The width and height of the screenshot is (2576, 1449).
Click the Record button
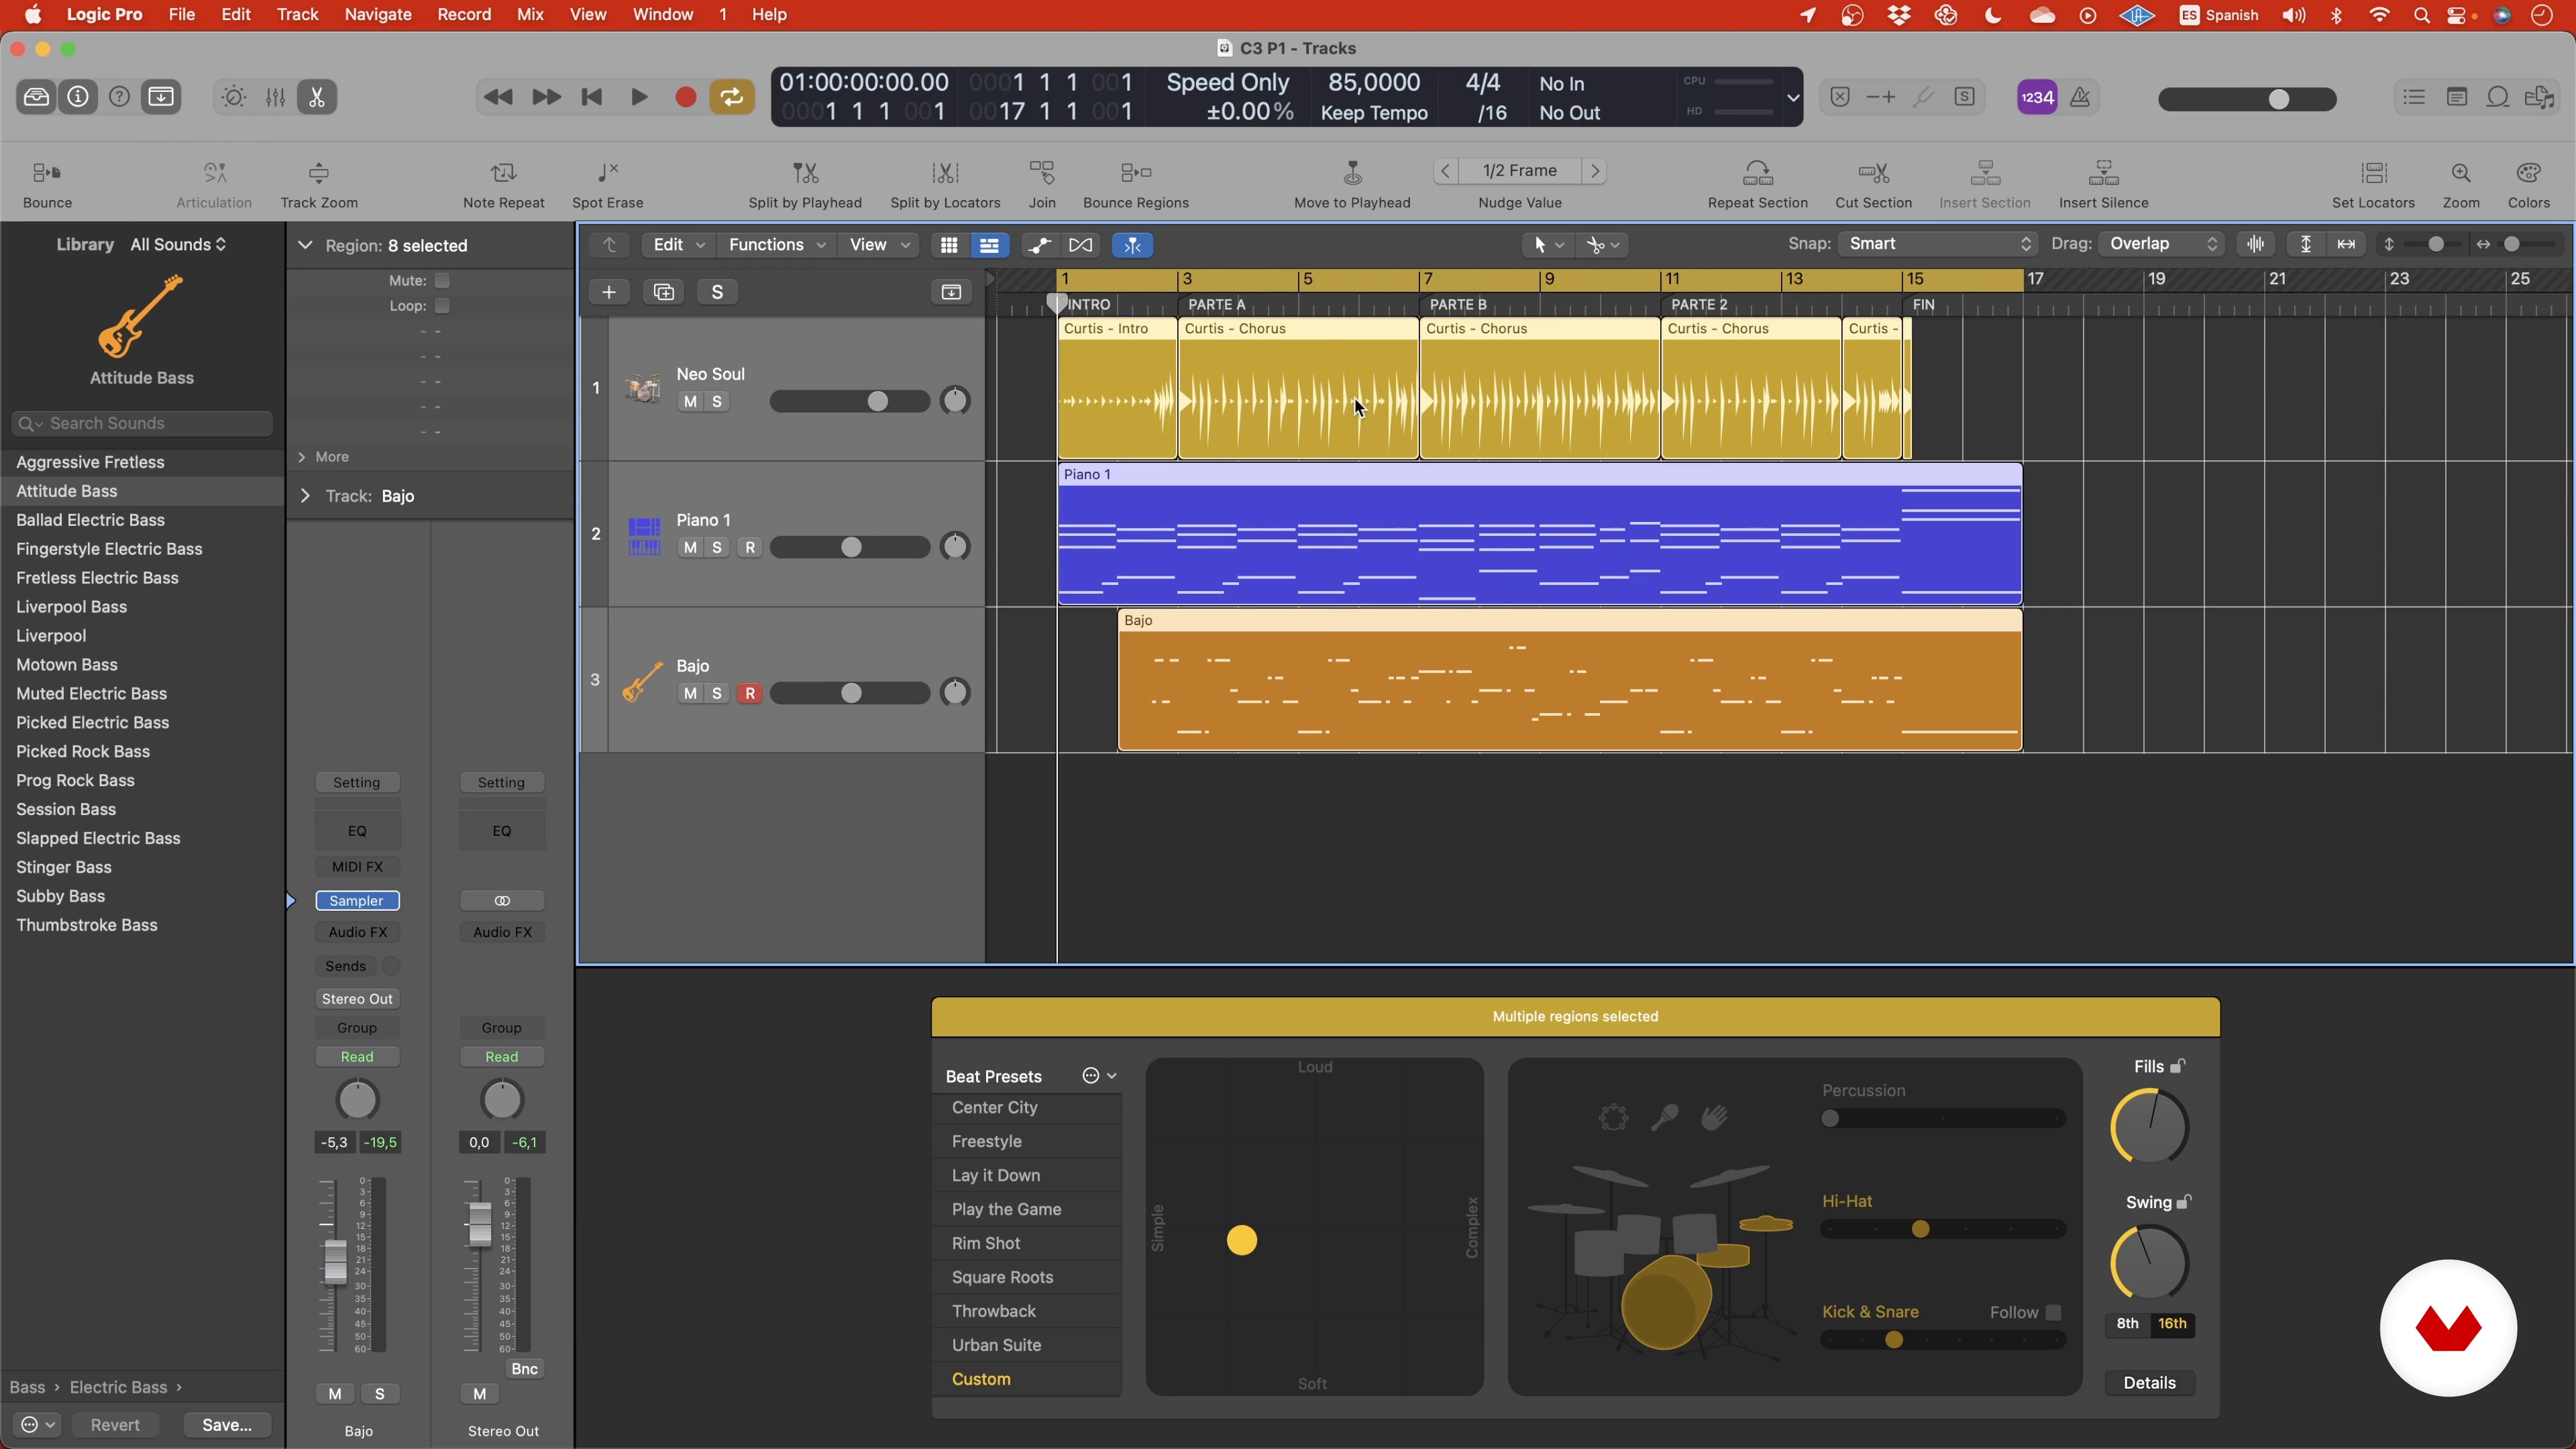coord(685,97)
